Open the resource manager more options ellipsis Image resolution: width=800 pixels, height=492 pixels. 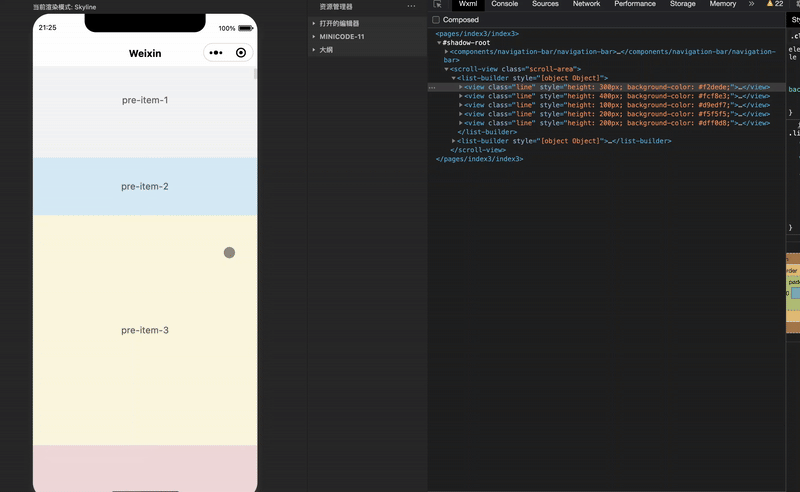click(411, 6)
